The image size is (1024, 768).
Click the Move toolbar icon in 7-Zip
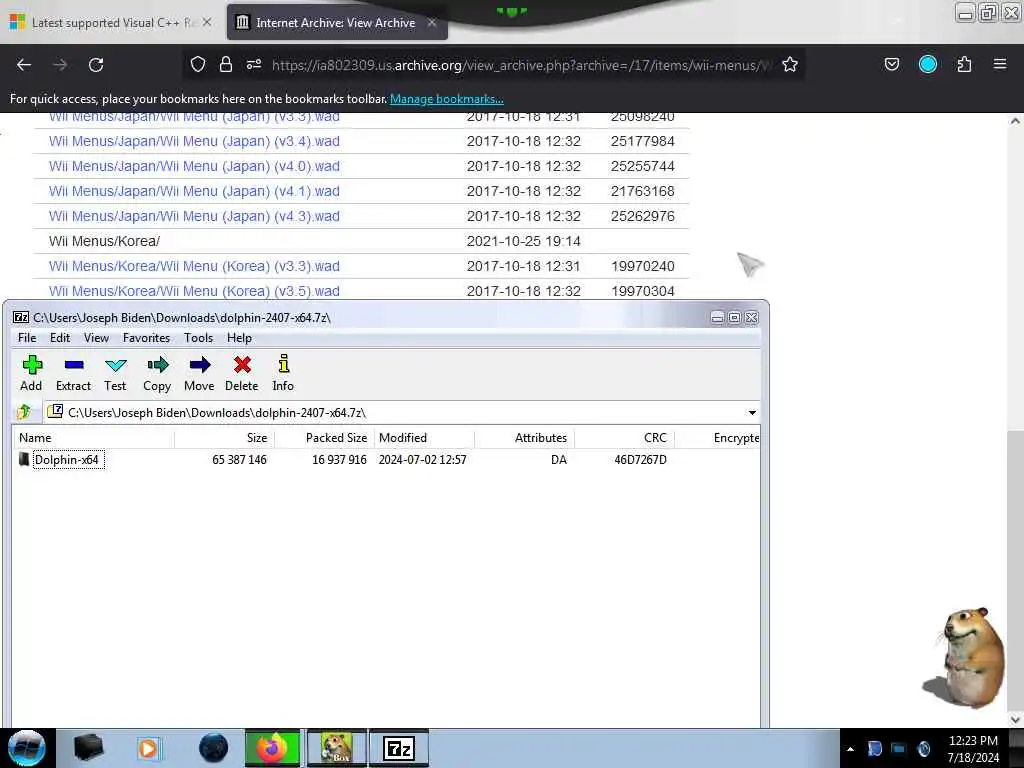[x=199, y=365]
